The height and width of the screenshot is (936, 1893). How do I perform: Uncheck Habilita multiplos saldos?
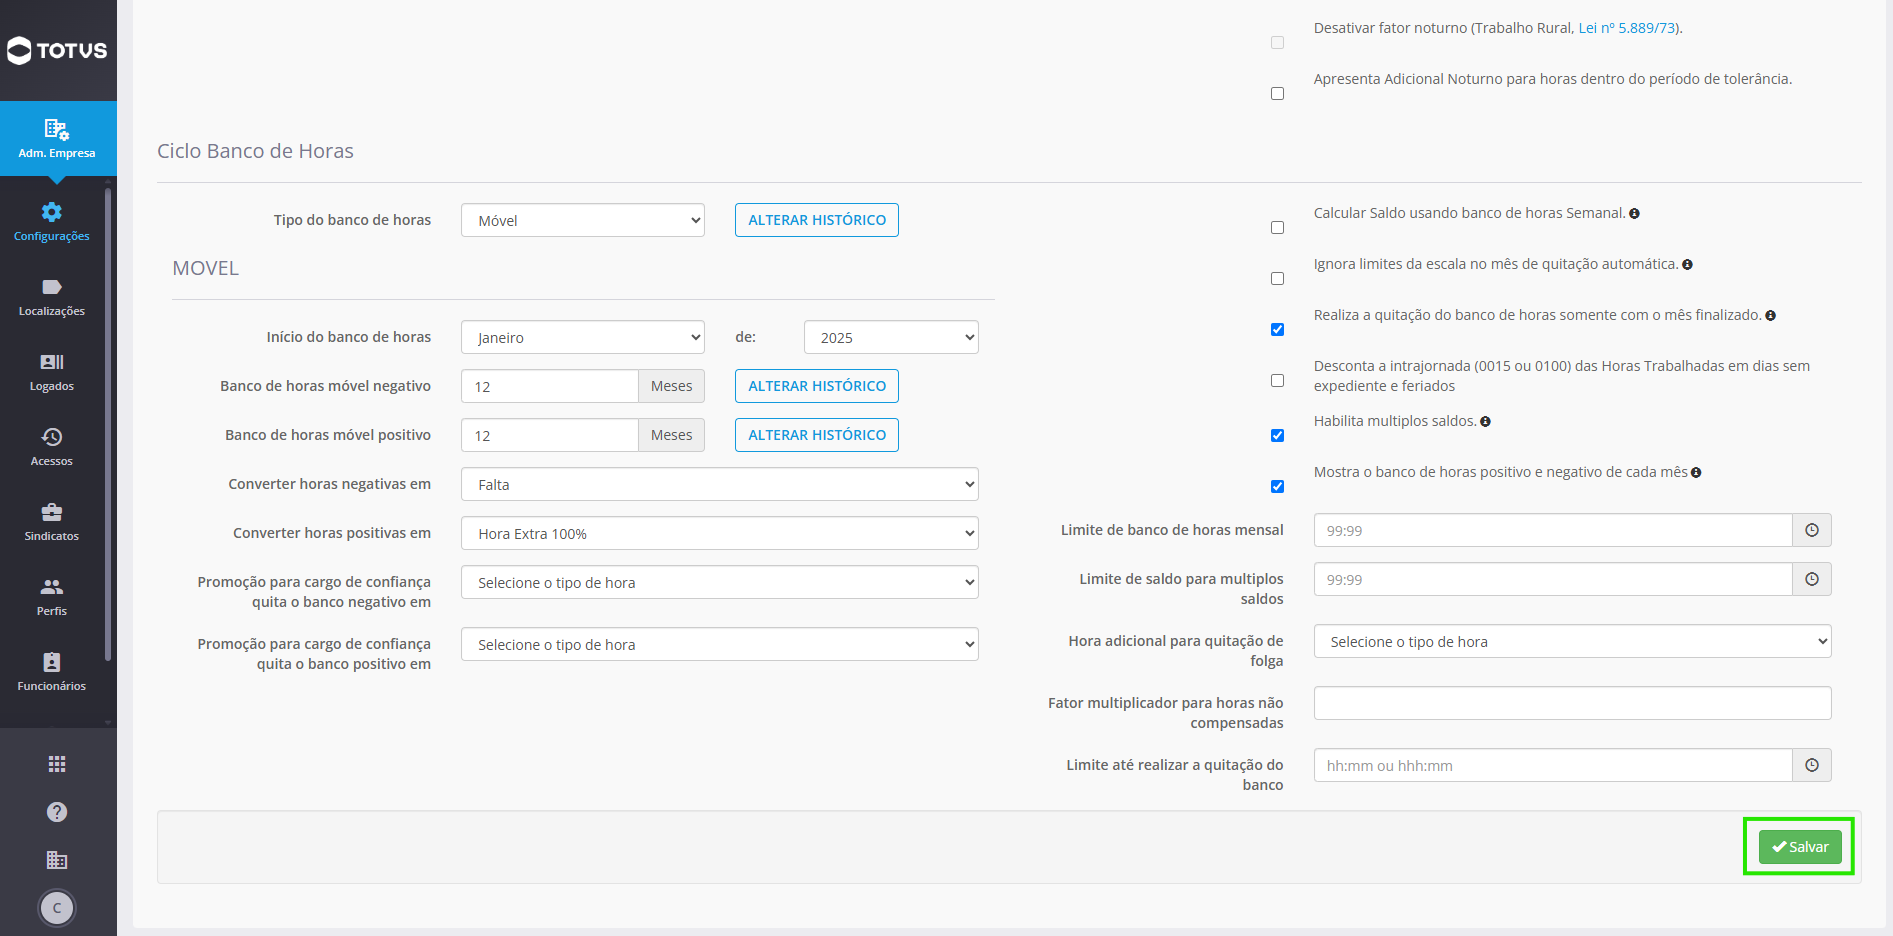(x=1277, y=436)
